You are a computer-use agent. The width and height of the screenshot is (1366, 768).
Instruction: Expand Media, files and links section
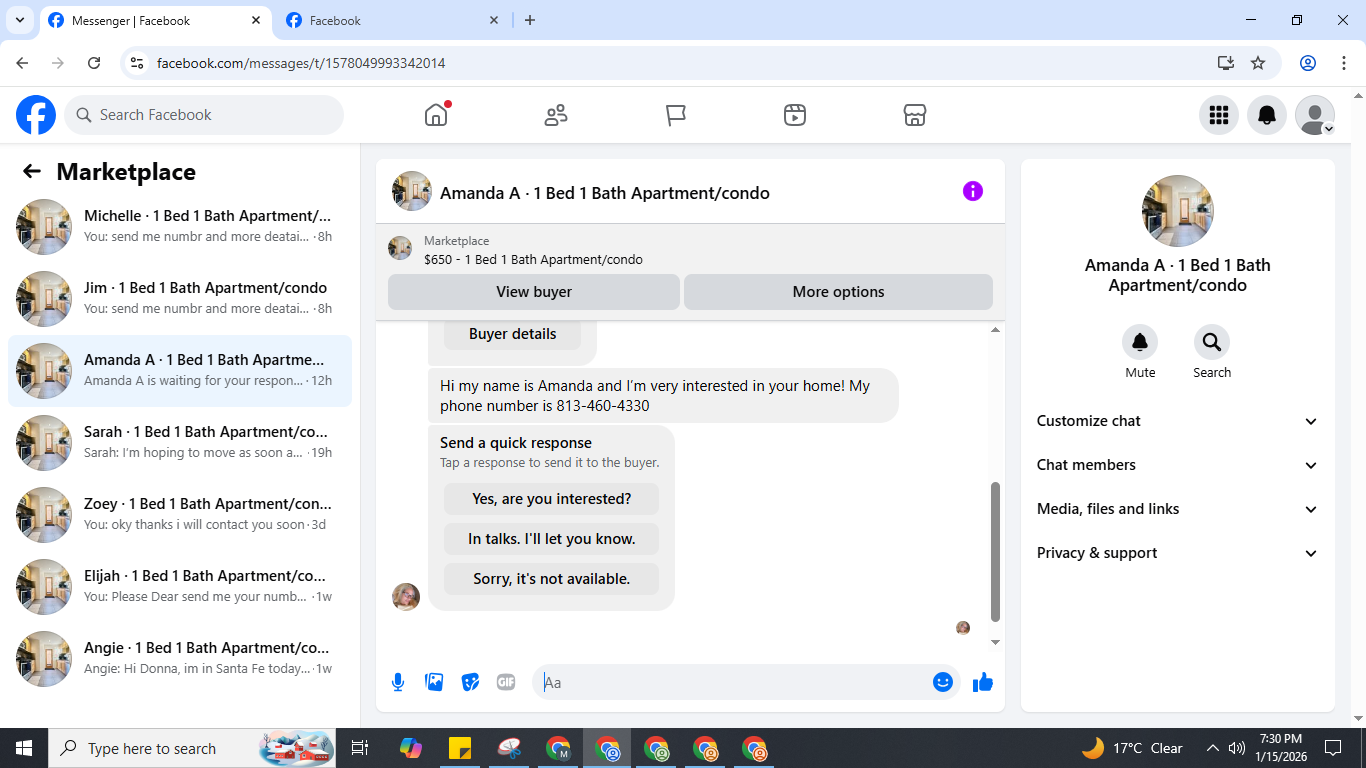pos(1177,509)
